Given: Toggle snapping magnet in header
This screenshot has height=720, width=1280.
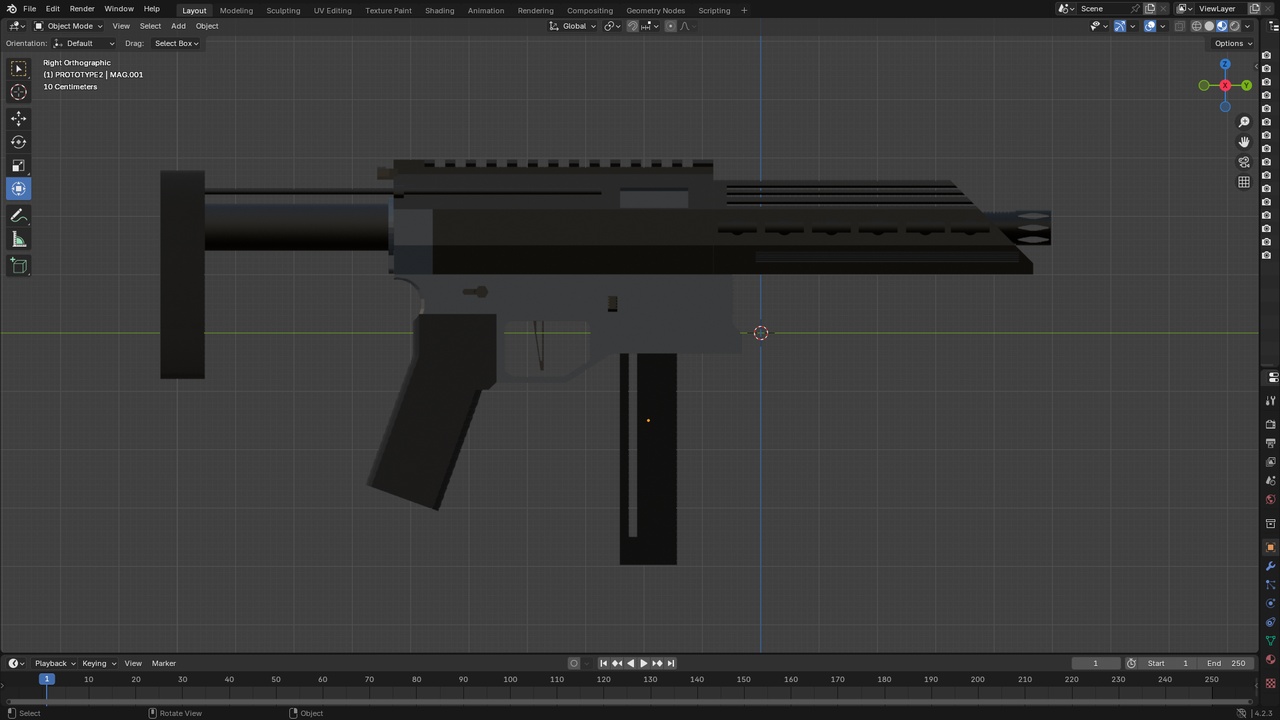Looking at the screenshot, I should coord(633,26).
